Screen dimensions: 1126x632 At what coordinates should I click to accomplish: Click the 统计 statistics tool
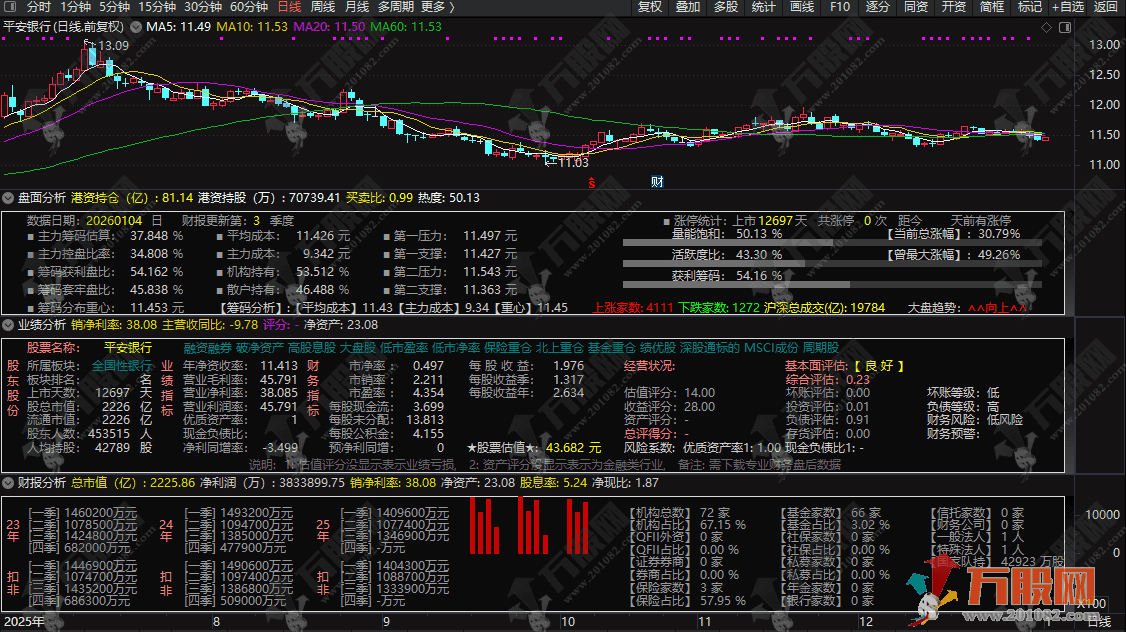763,7
